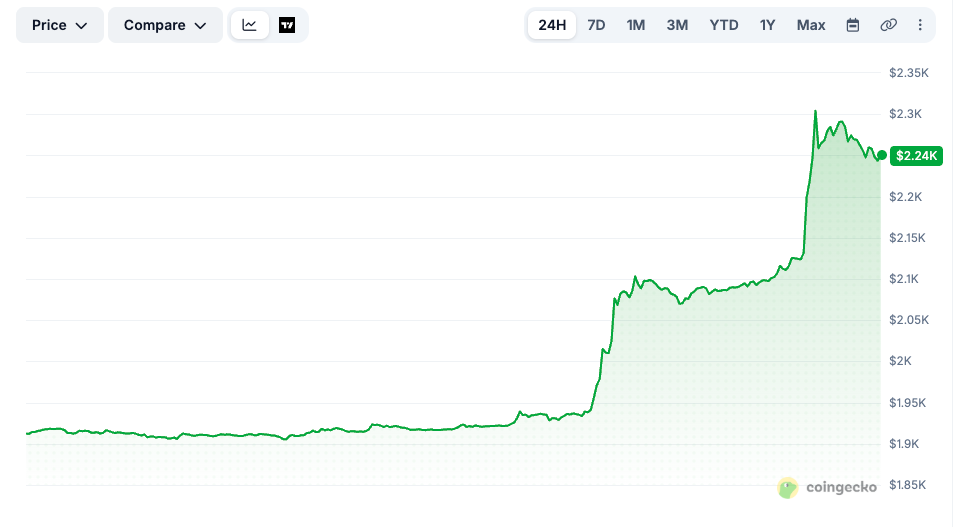Copy the chart link with chain icon

[888, 25]
